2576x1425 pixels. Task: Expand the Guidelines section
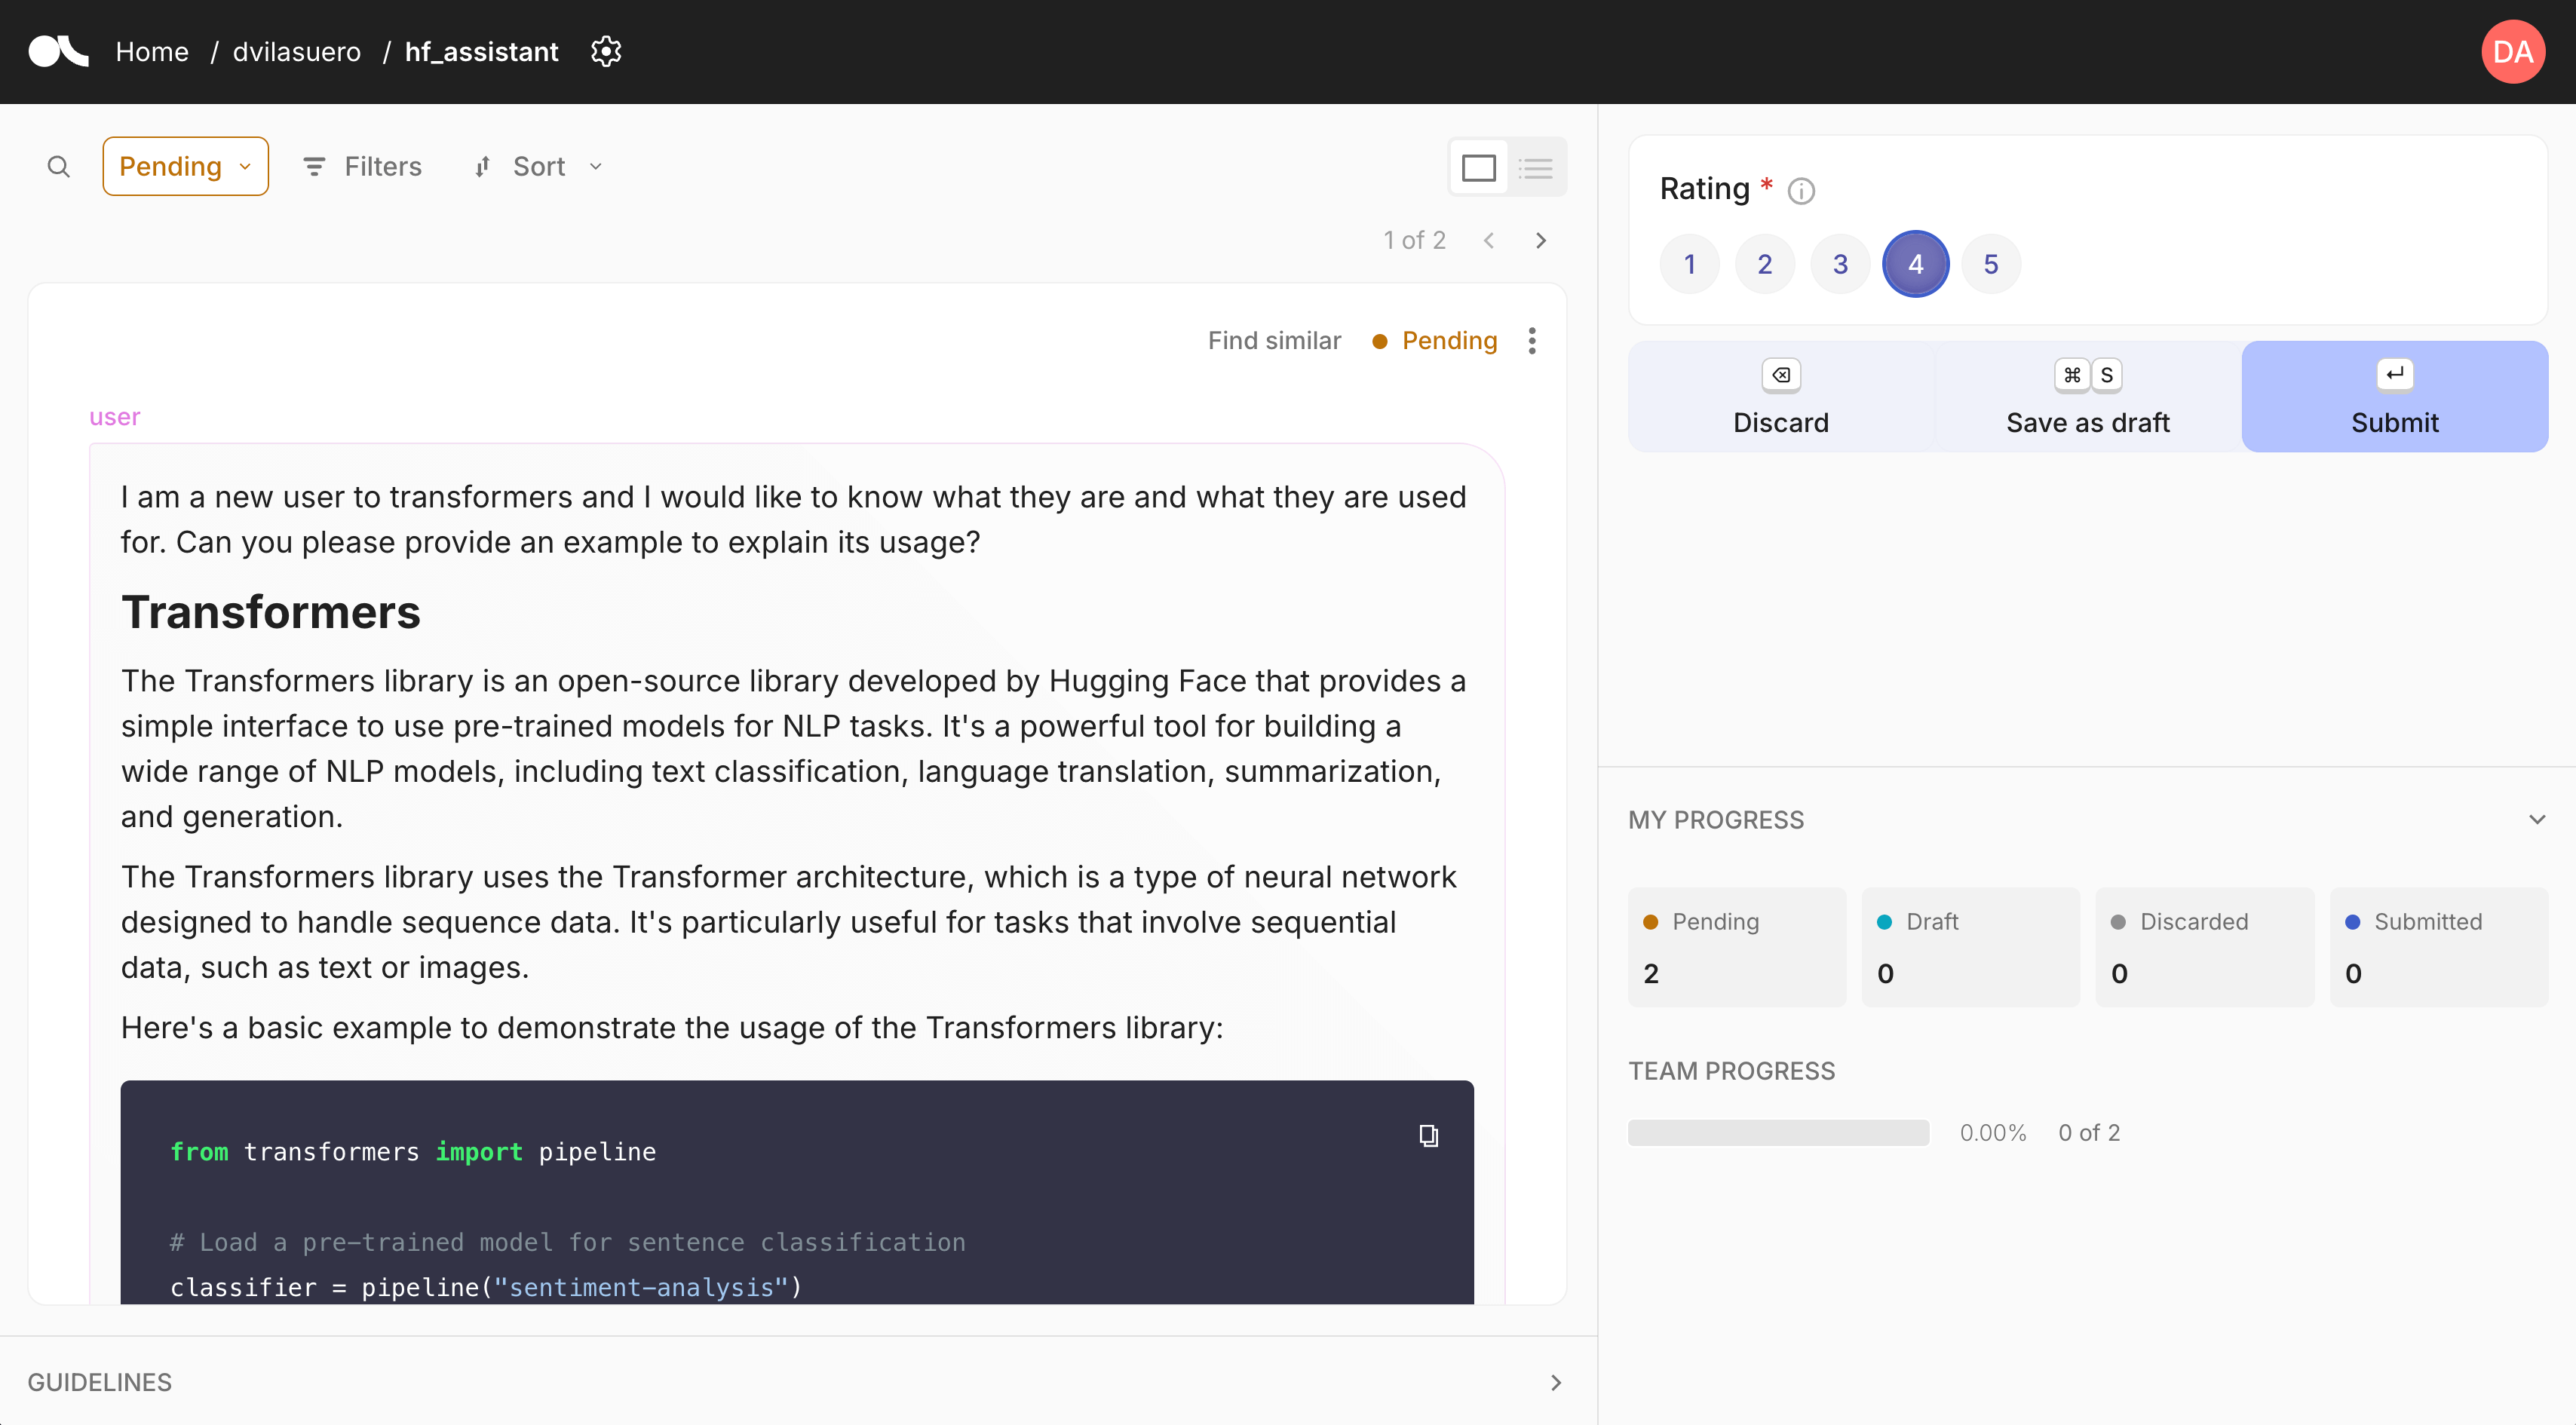point(1555,1382)
